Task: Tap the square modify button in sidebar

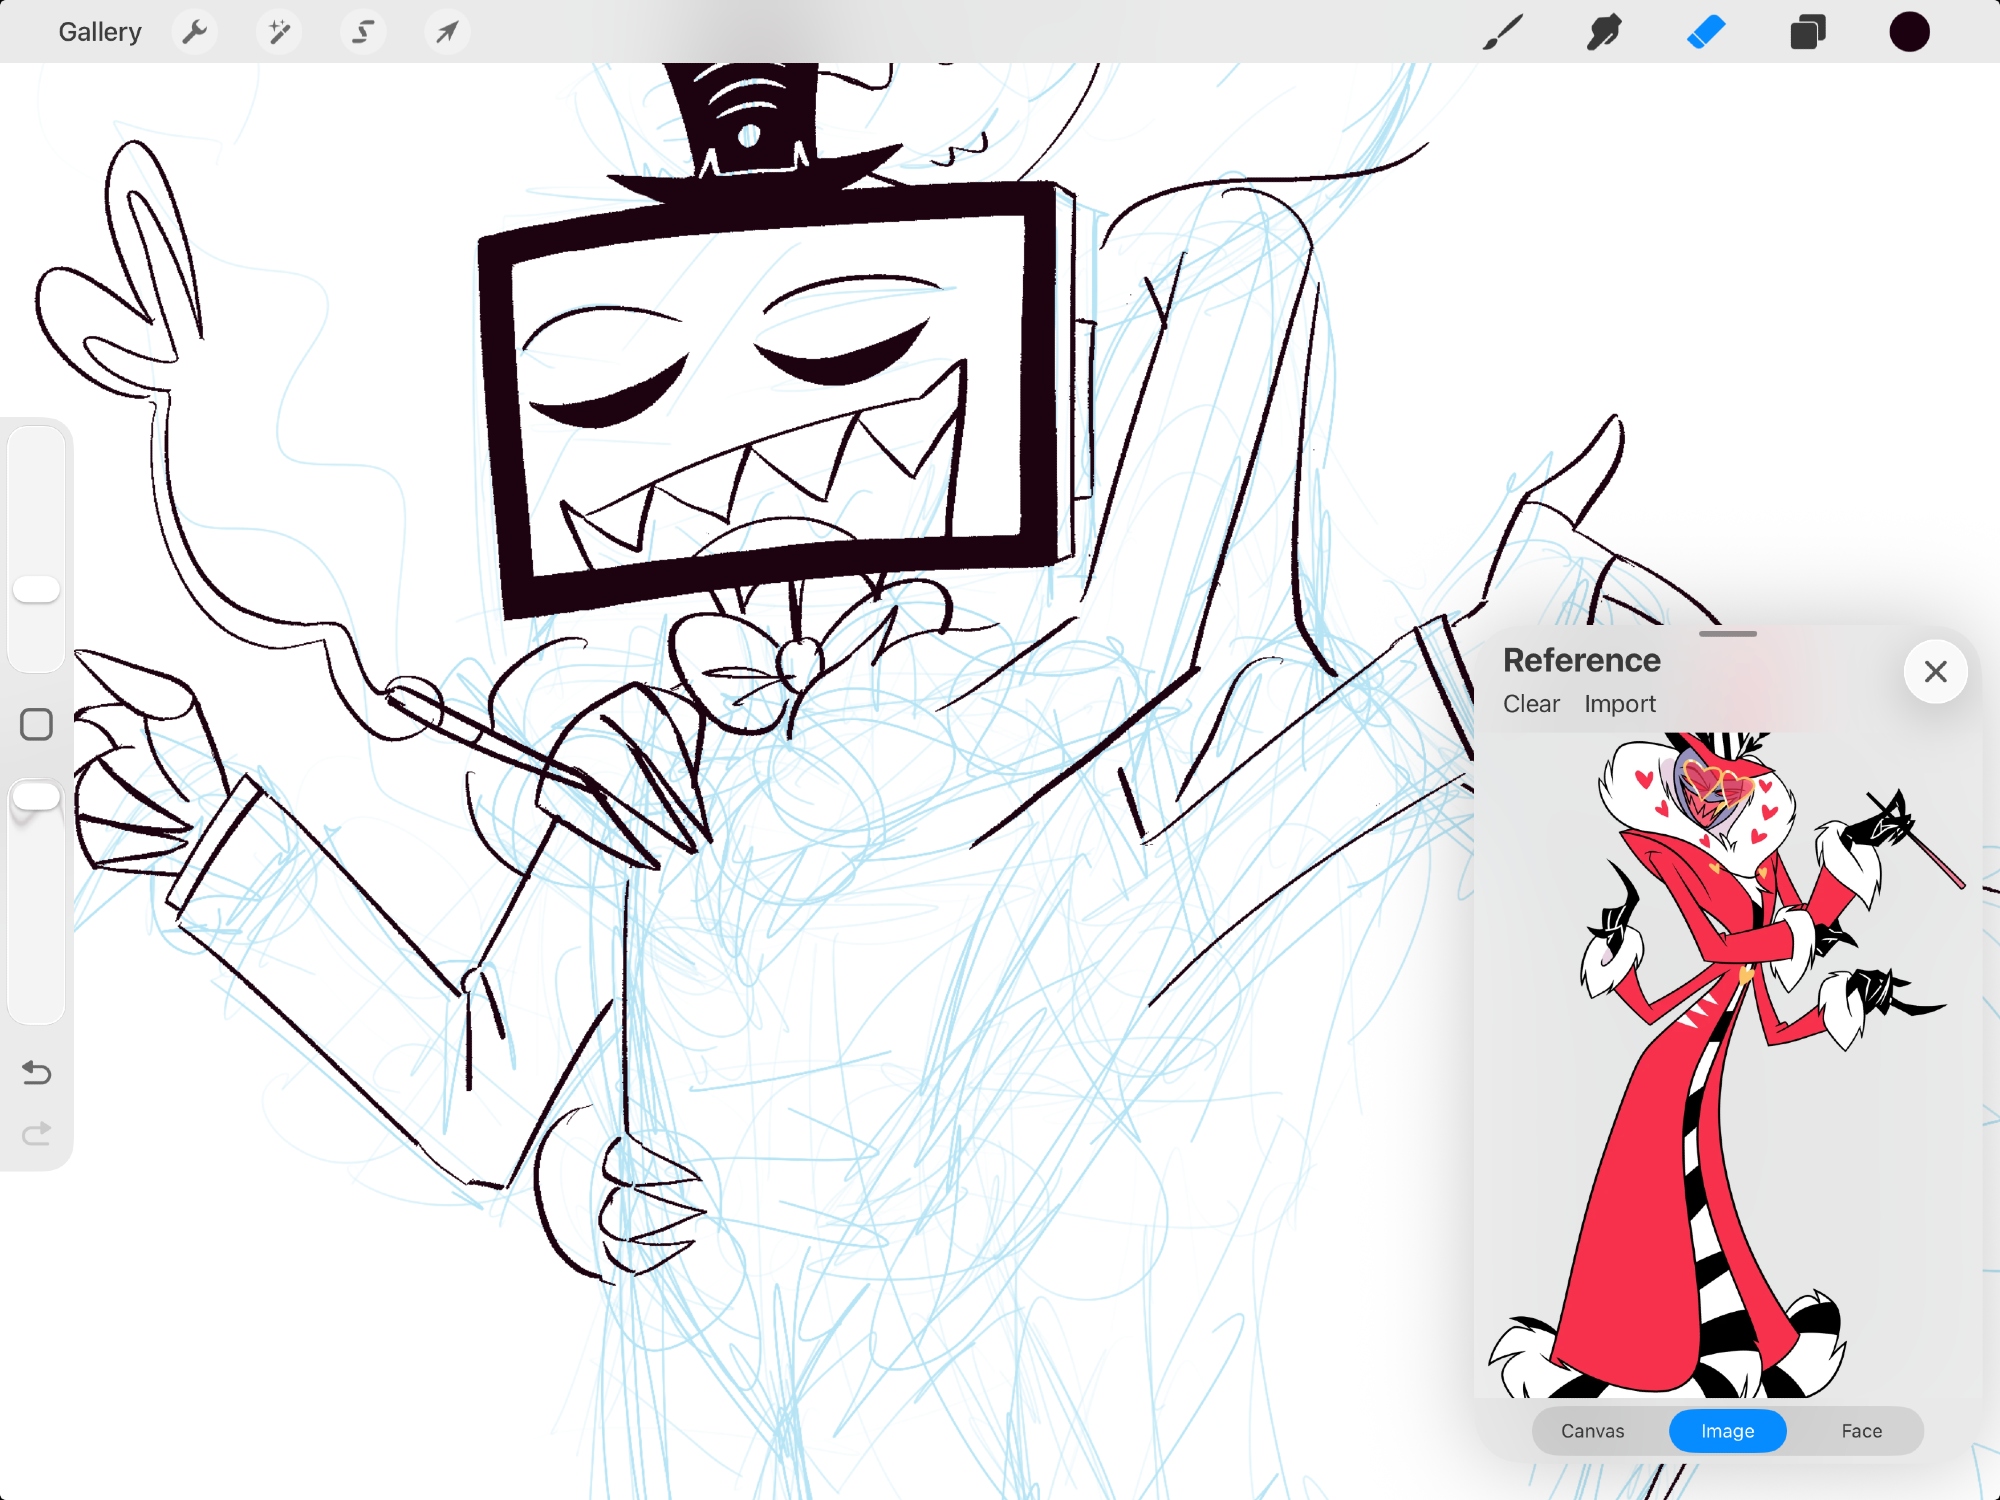Action: [37, 724]
